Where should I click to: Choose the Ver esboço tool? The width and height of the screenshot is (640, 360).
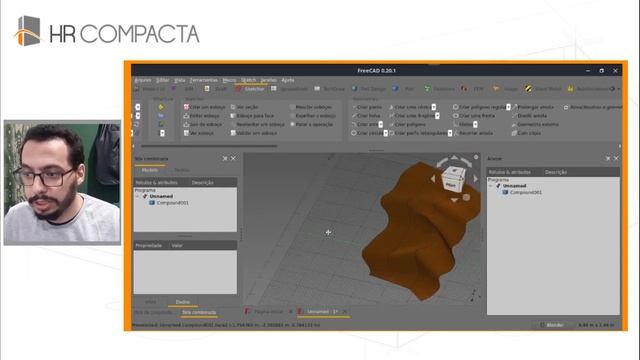pos(199,133)
